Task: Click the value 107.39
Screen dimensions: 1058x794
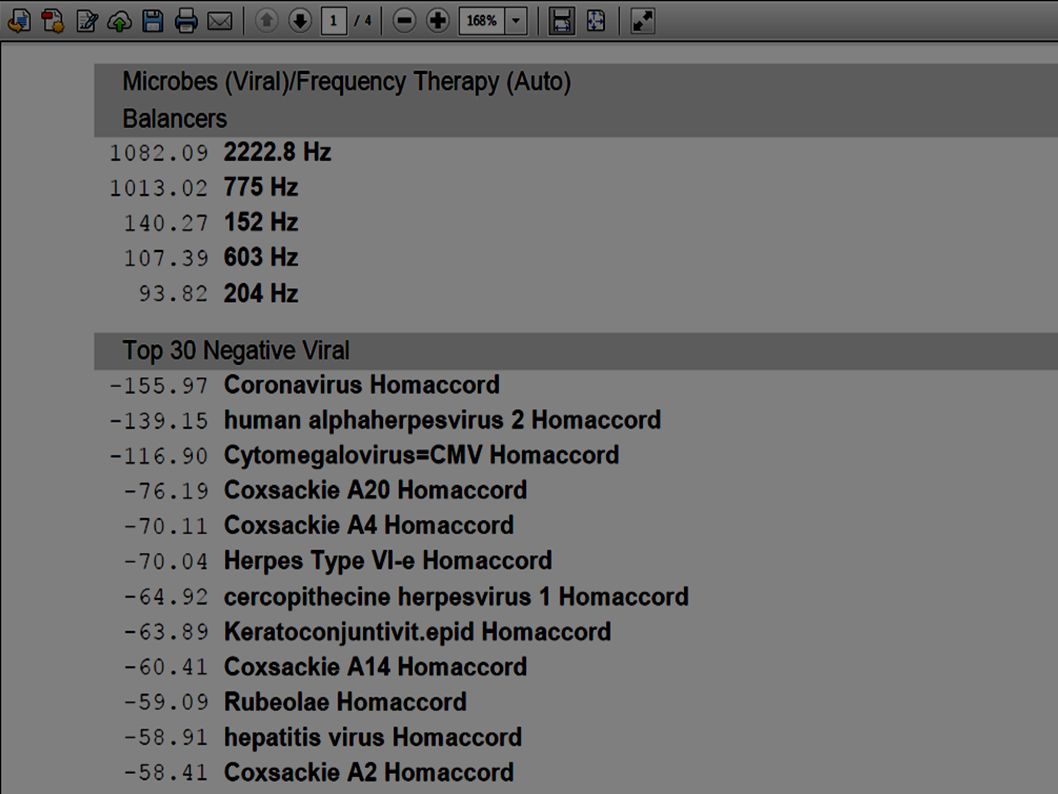Action: (166, 258)
